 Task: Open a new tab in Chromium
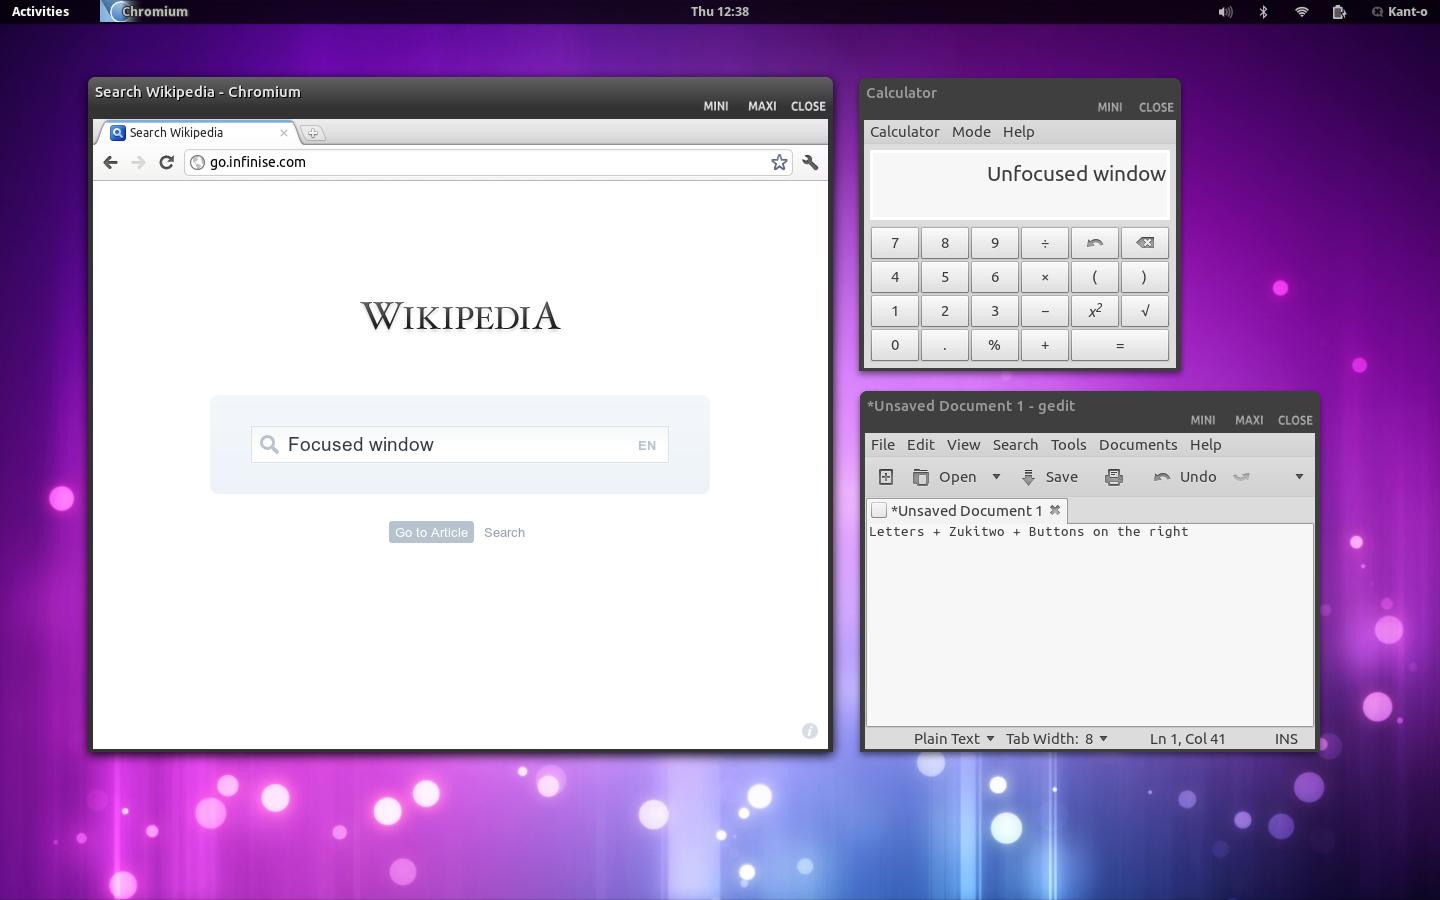click(x=312, y=133)
